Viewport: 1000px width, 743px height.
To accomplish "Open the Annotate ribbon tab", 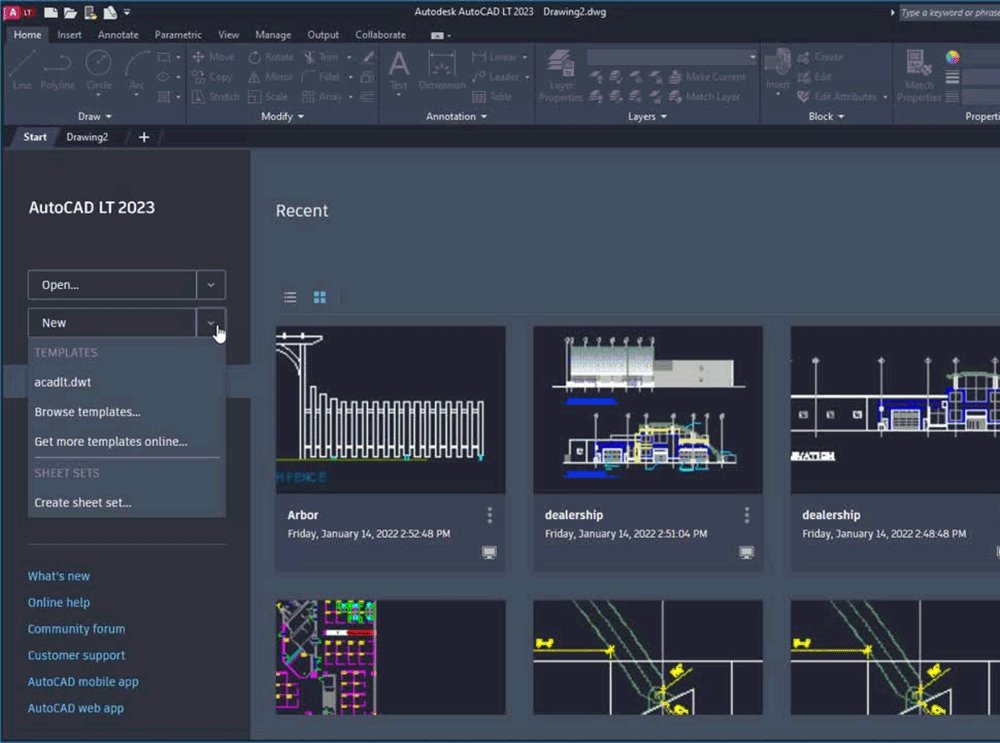I will pyautogui.click(x=118, y=35).
